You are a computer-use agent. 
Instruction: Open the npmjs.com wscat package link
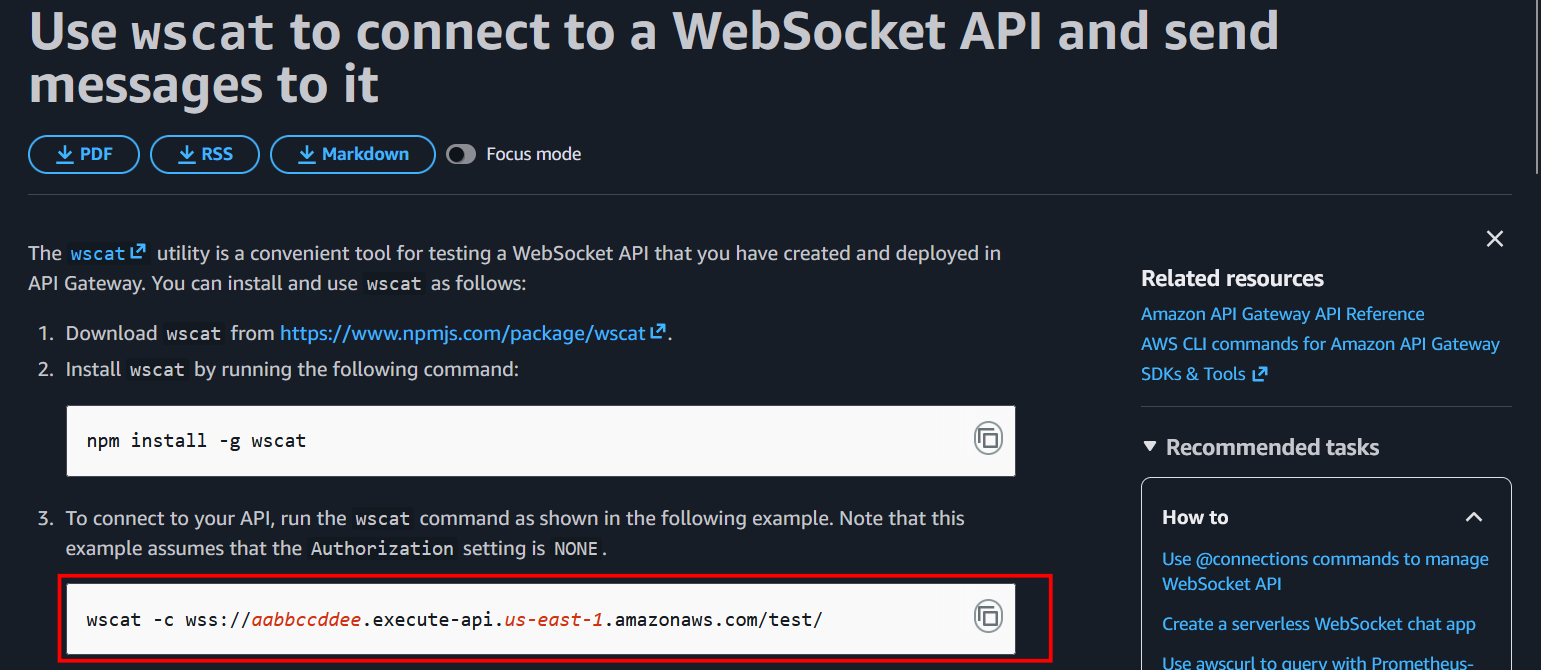tap(473, 333)
